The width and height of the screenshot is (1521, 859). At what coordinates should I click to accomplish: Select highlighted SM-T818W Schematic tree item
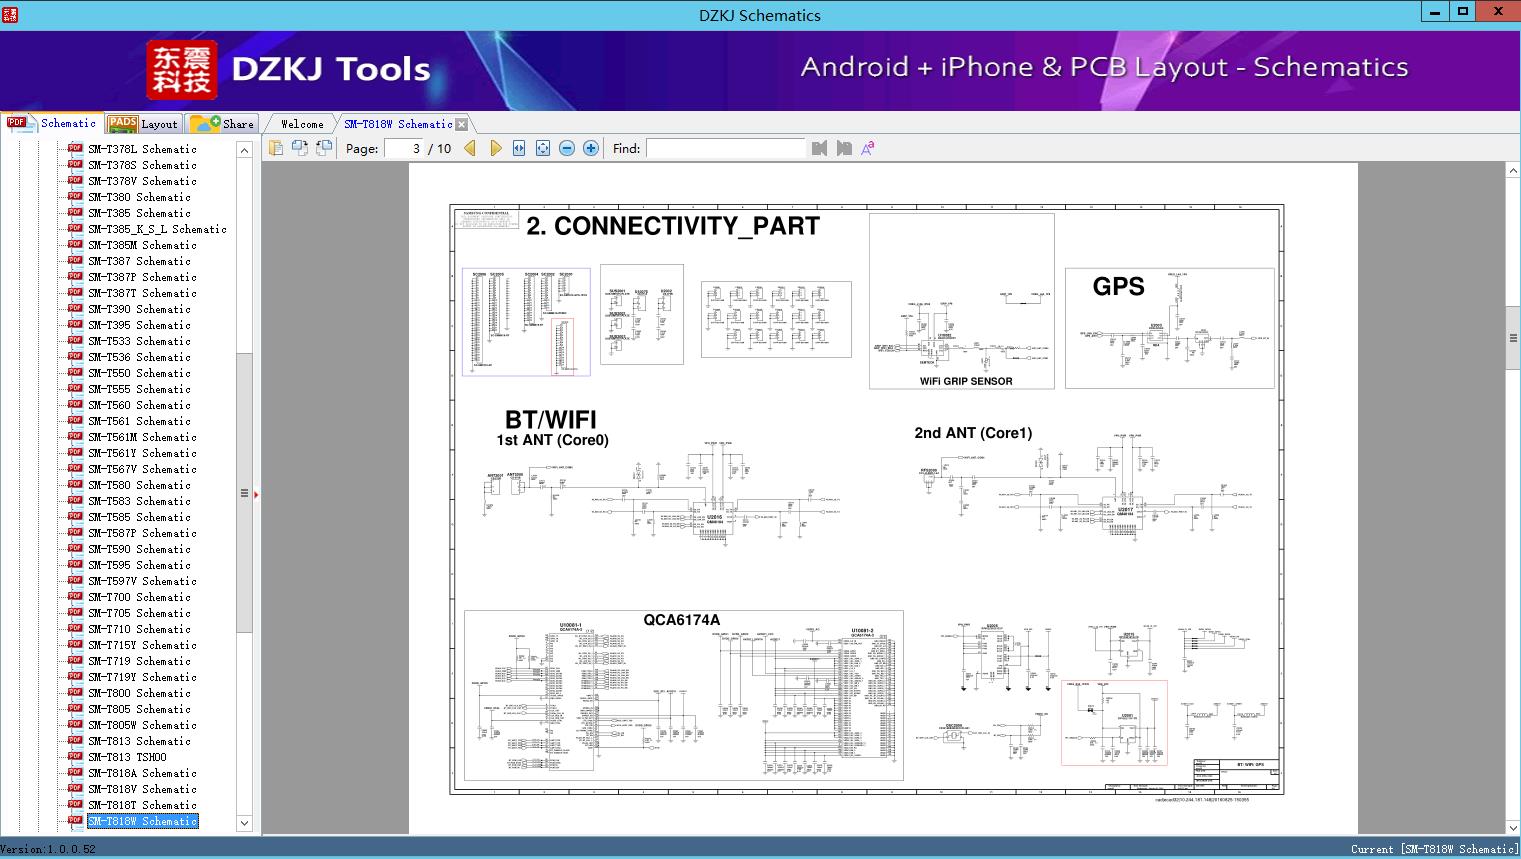142,821
